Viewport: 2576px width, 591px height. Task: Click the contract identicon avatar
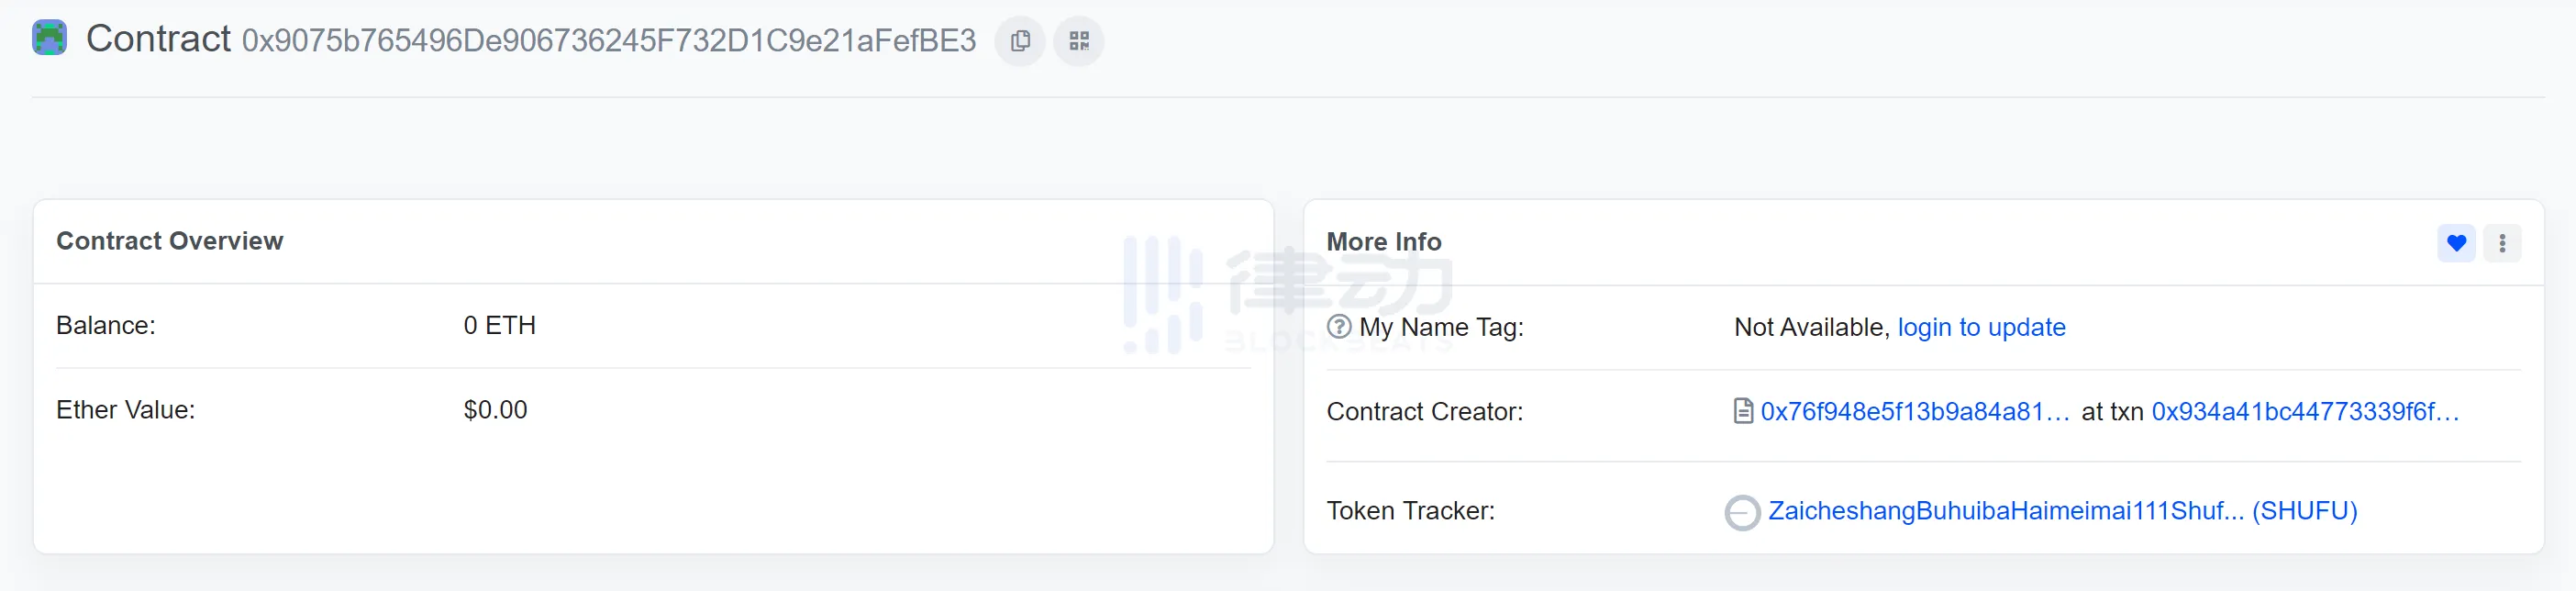(x=49, y=38)
